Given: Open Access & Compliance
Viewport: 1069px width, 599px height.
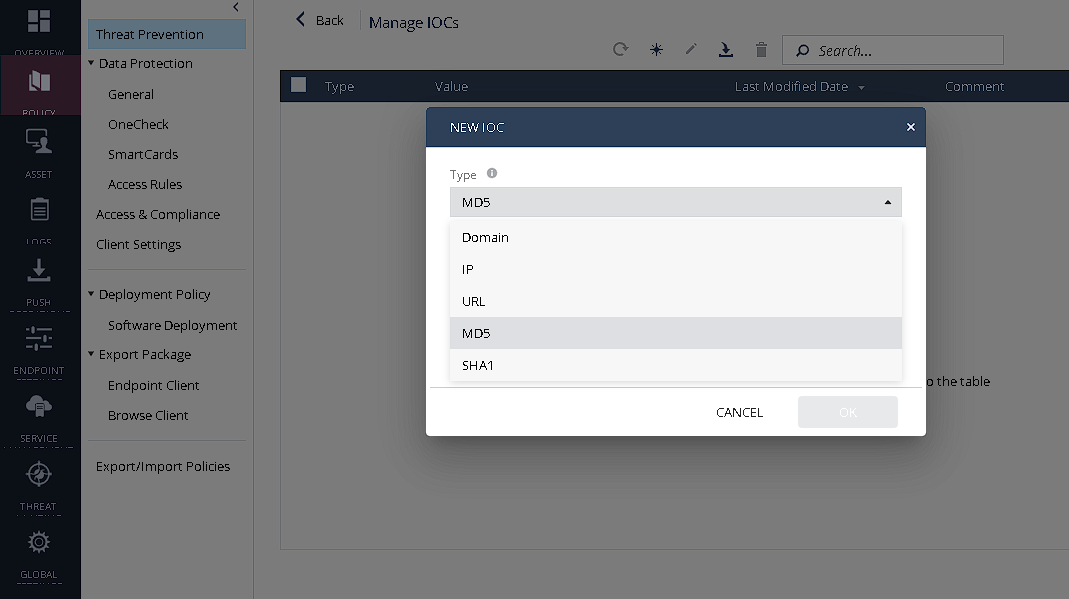Looking at the screenshot, I should (157, 214).
